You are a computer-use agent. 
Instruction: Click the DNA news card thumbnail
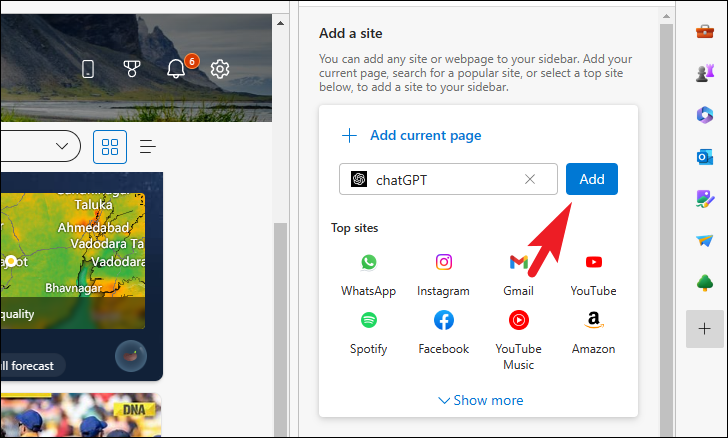click(81, 415)
